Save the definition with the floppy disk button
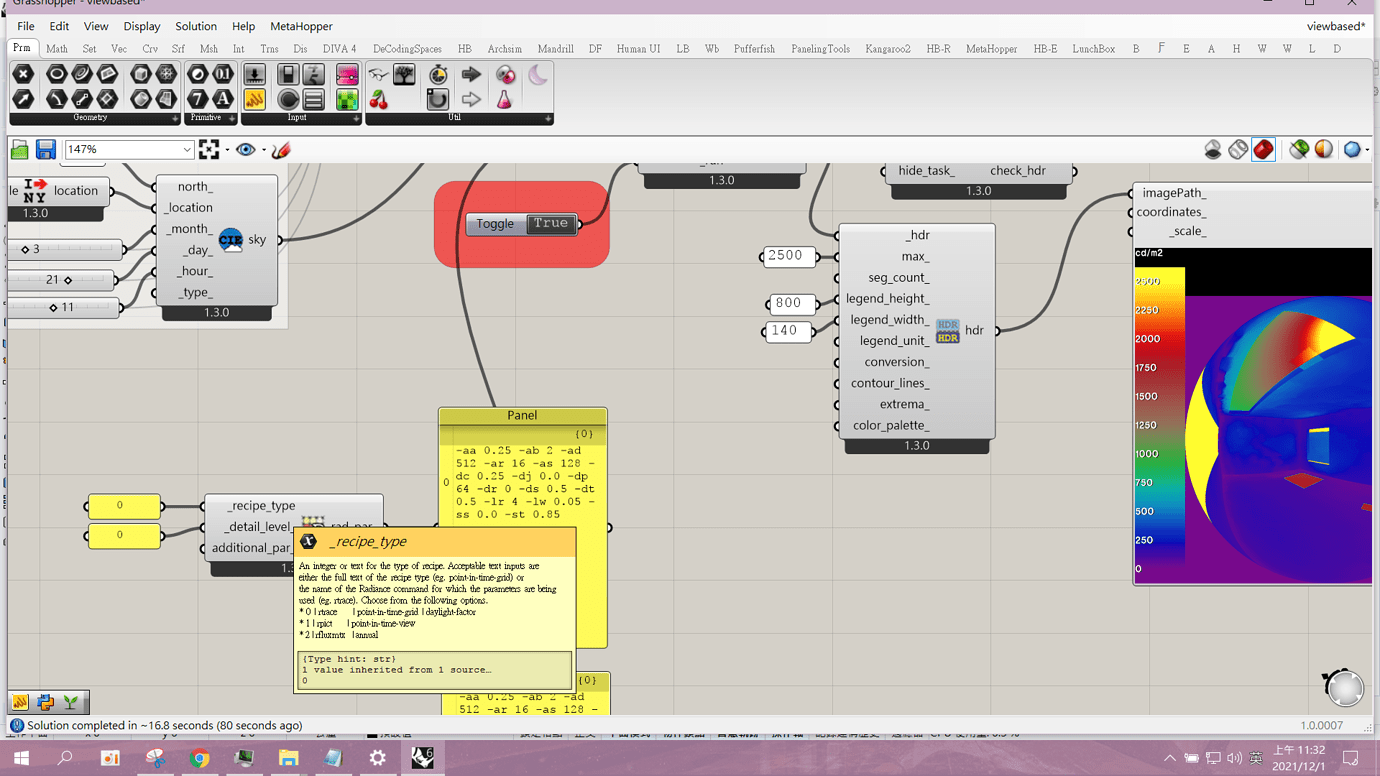Screen dimensions: 1380x776 tap(46, 148)
